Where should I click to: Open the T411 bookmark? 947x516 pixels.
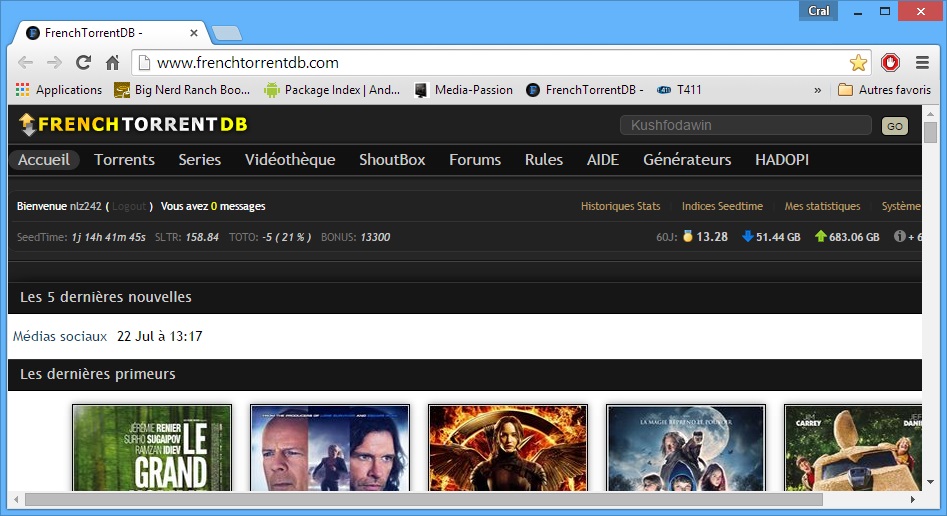(x=679, y=90)
